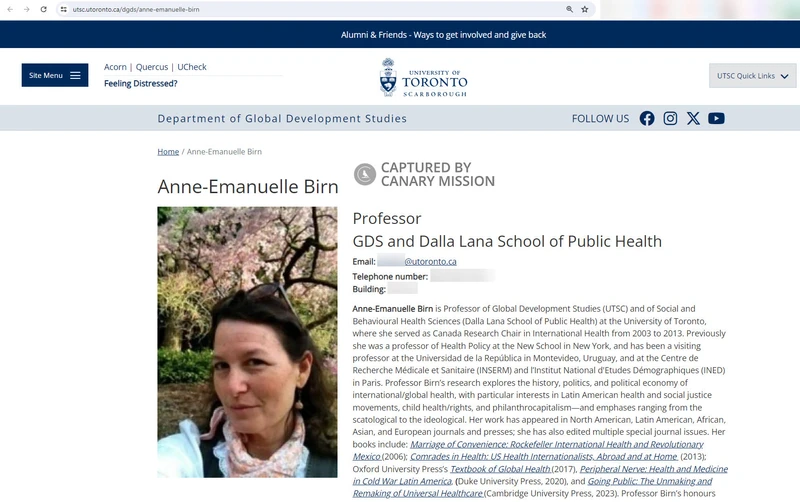The image size is (800, 502).
Task: Click the browser zoom magnifier icon
Action: [x=570, y=9]
